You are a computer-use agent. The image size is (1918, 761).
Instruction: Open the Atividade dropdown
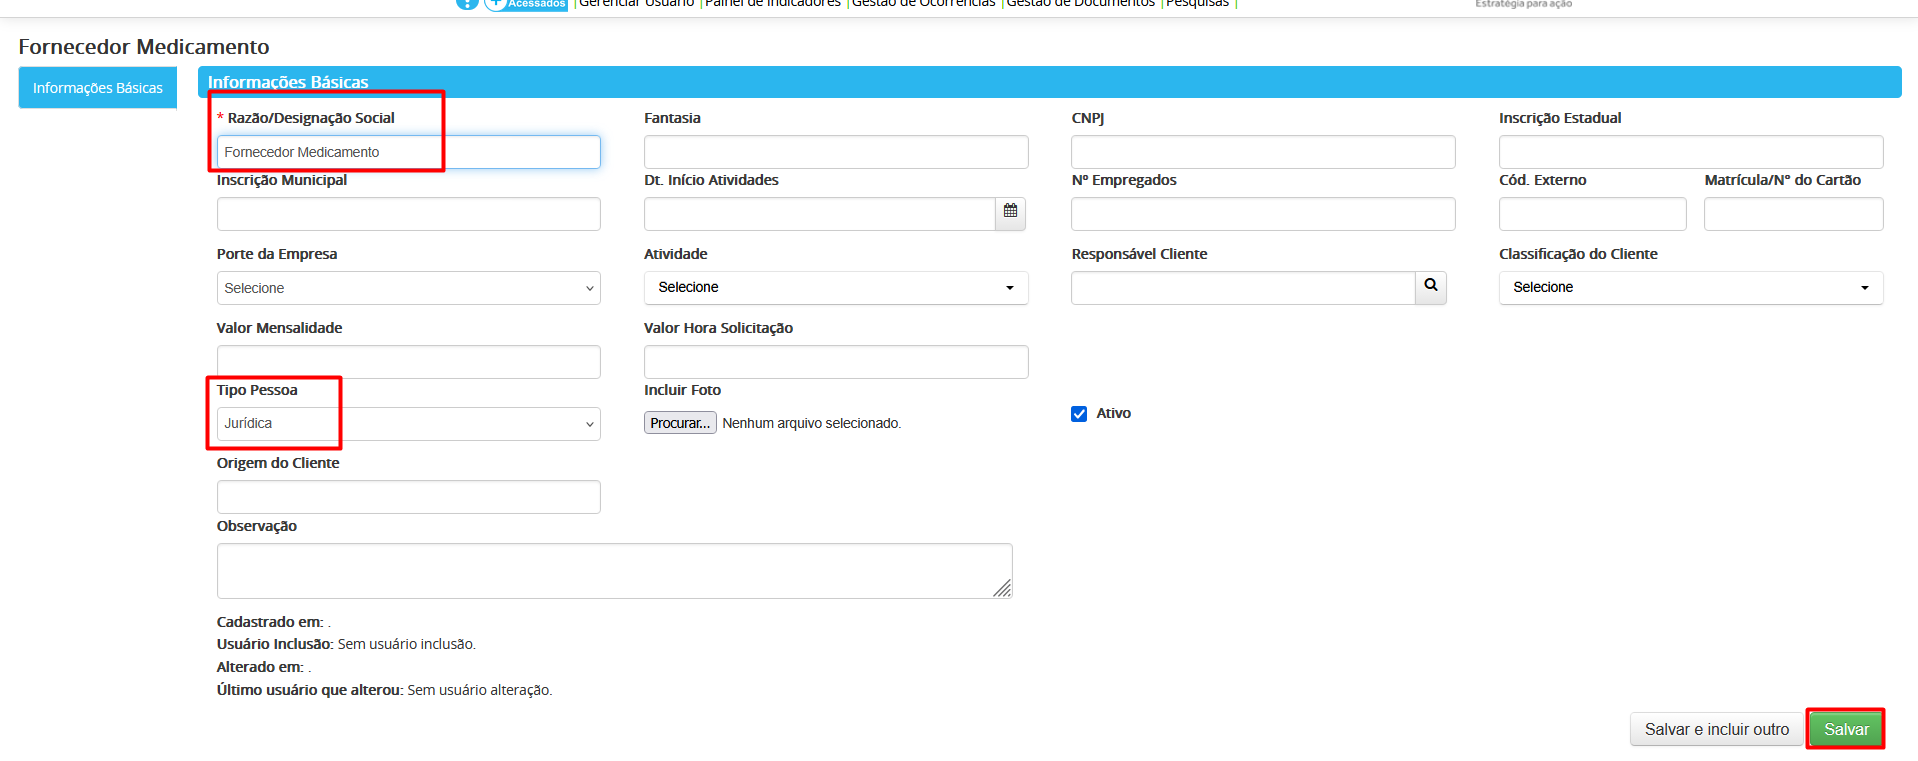click(x=835, y=288)
